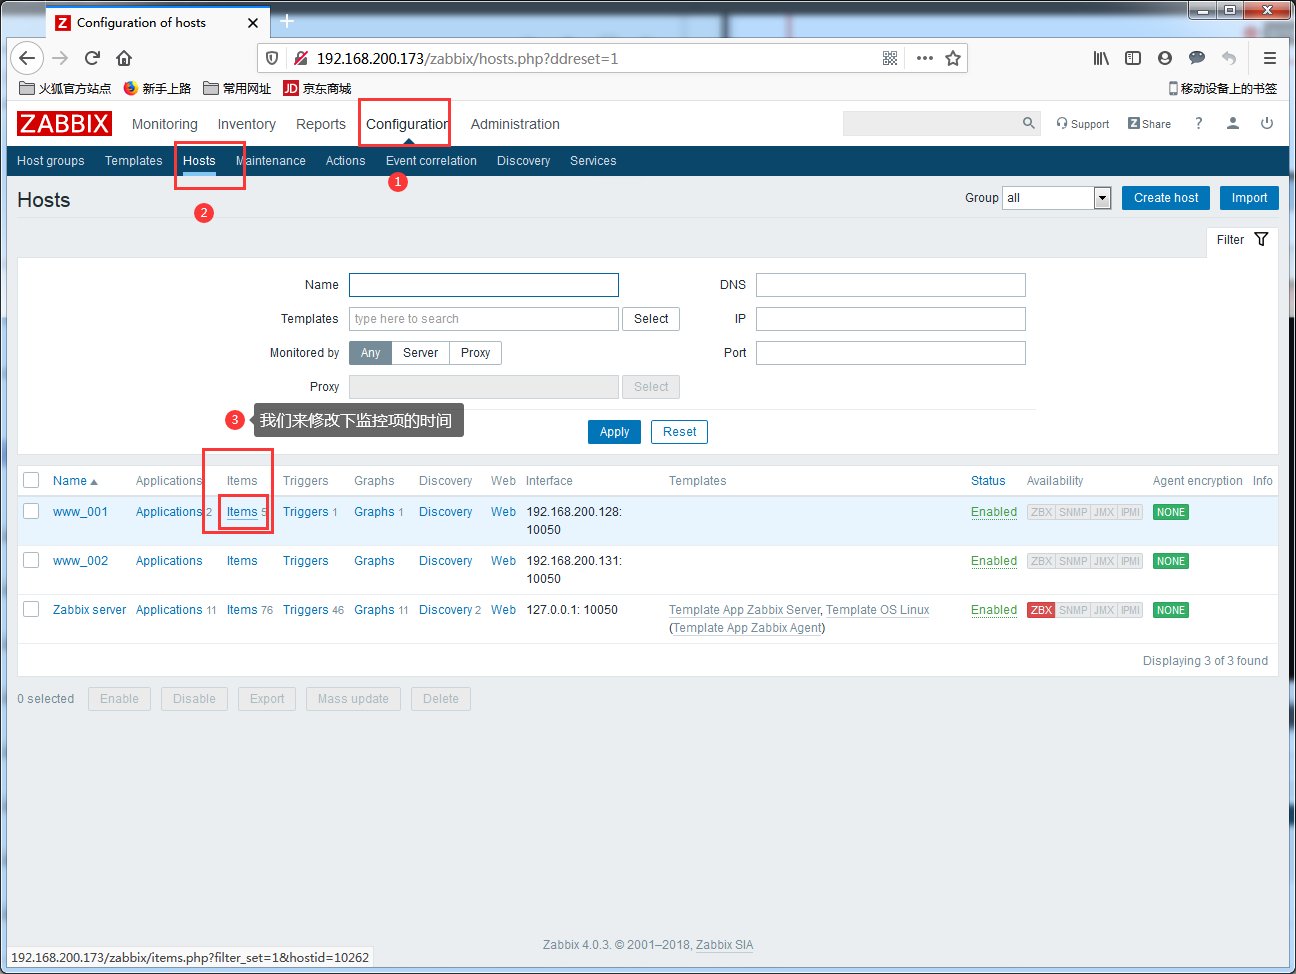The width and height of the screenshot is (1296, 974).
Task: Reload the current page
Action: (x=92, y=58)
